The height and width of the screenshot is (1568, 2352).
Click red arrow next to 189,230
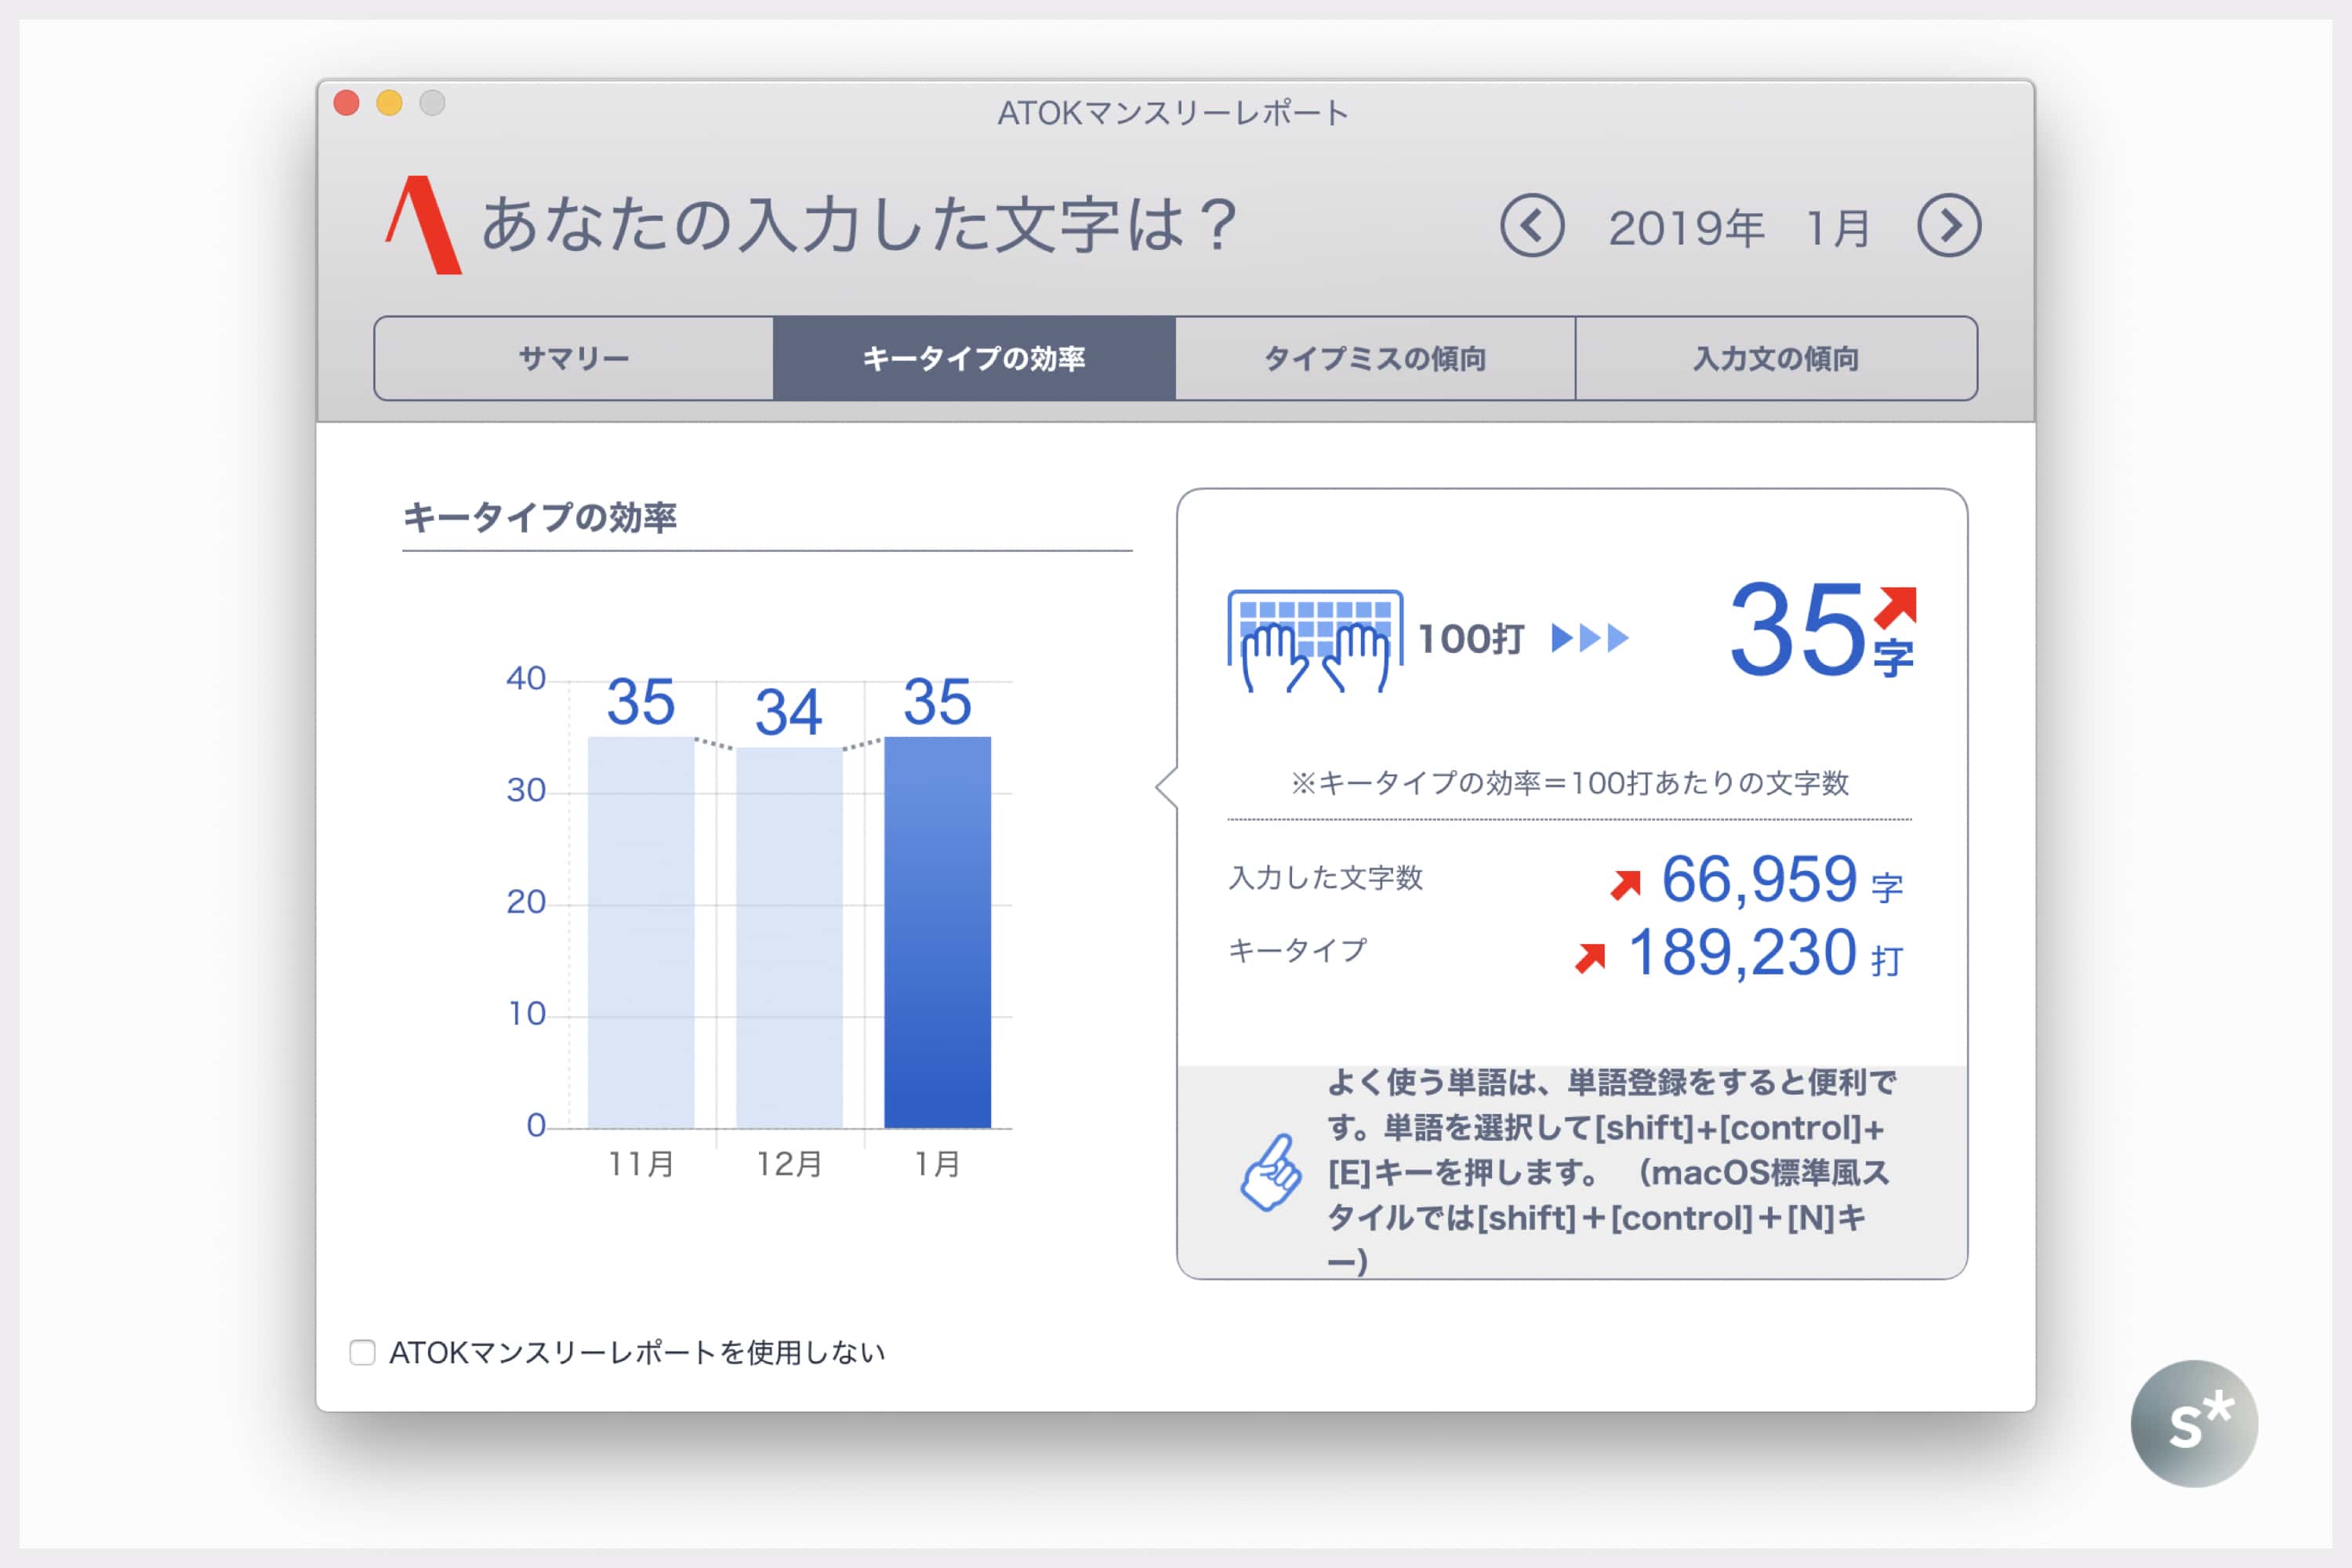pyautogui.click(x=1590, y=957)
